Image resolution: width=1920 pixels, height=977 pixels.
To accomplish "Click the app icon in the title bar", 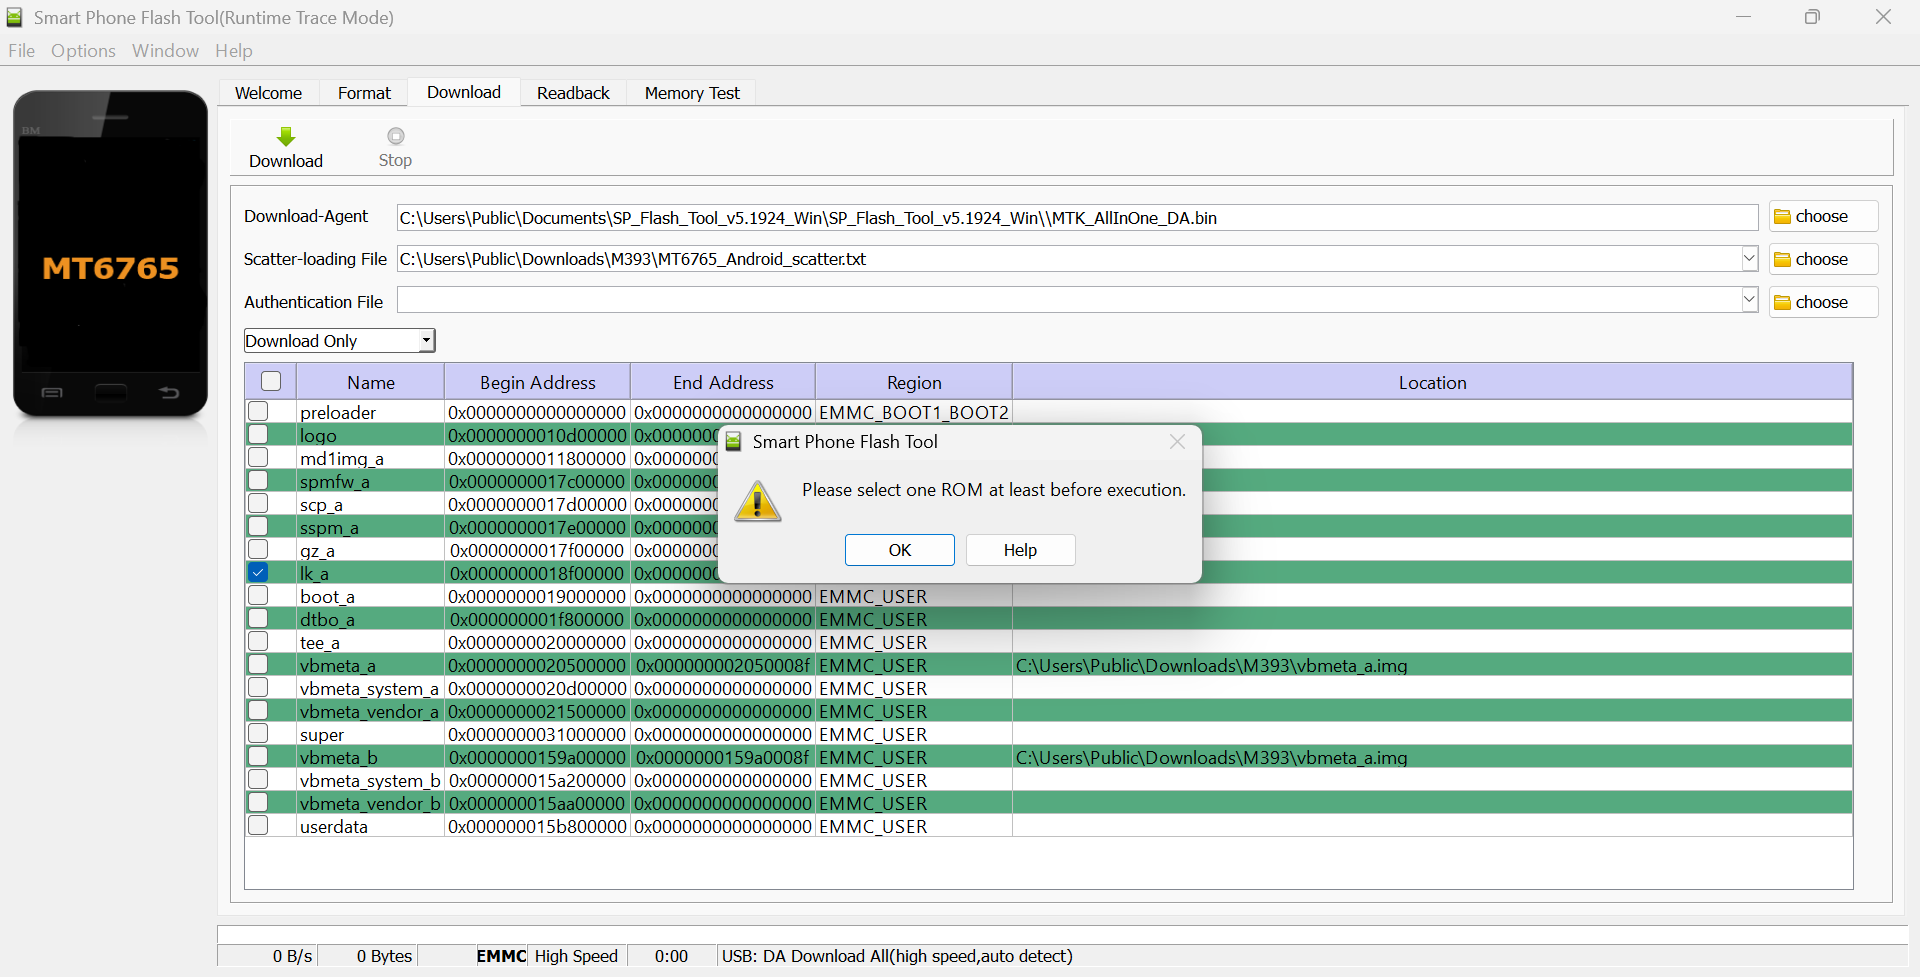I will pyautogui.click(x=15, y=17).
